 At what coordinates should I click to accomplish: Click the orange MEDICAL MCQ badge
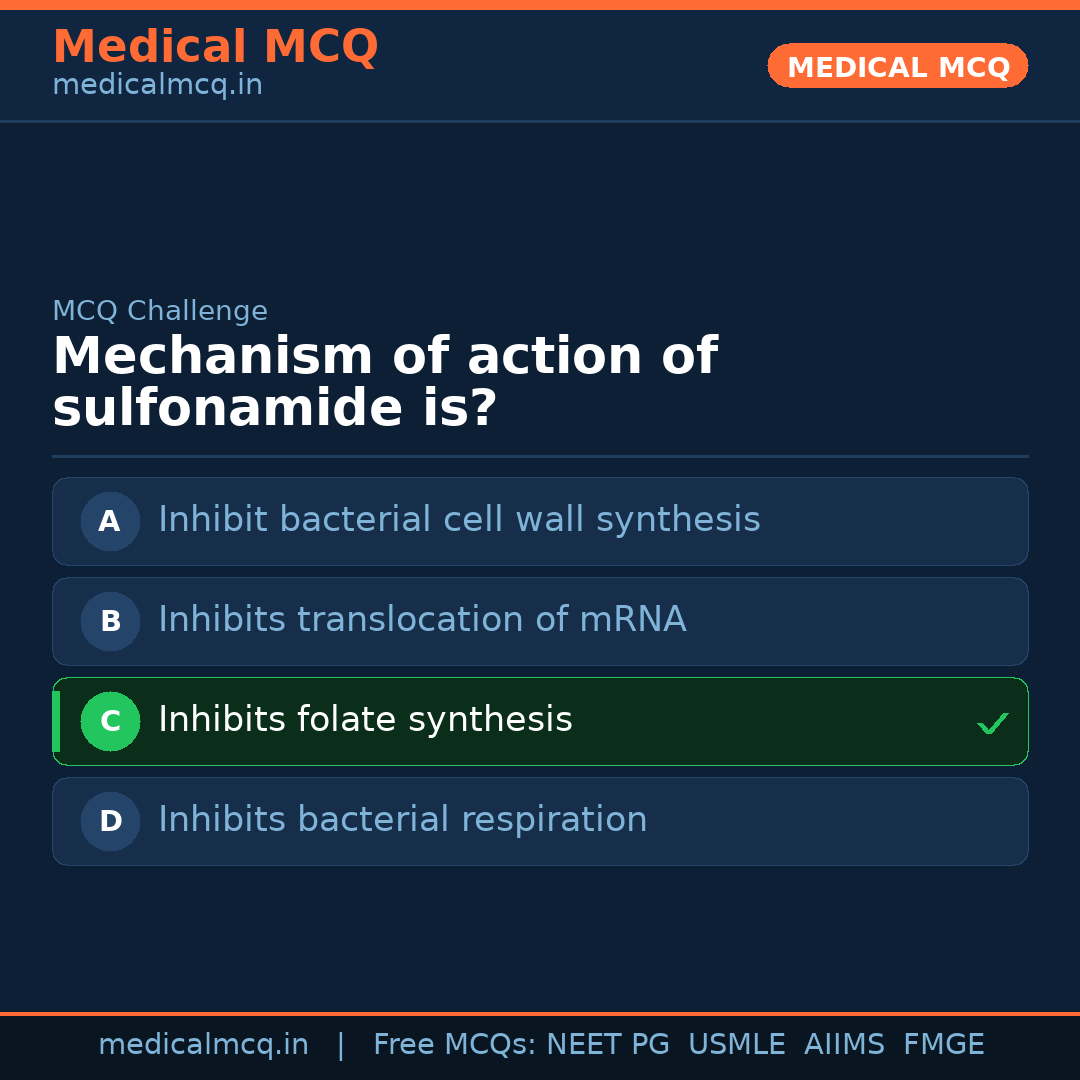coord(898,67)
